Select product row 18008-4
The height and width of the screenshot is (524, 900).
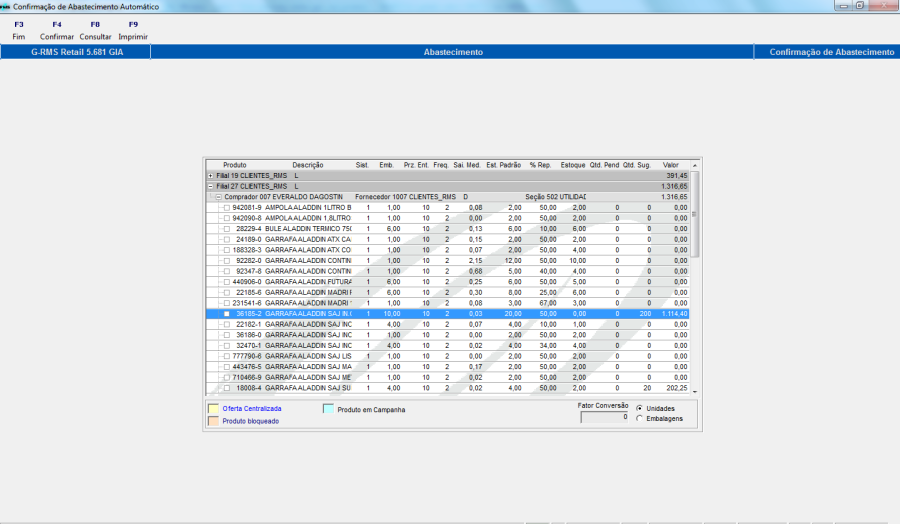point(448,388)
